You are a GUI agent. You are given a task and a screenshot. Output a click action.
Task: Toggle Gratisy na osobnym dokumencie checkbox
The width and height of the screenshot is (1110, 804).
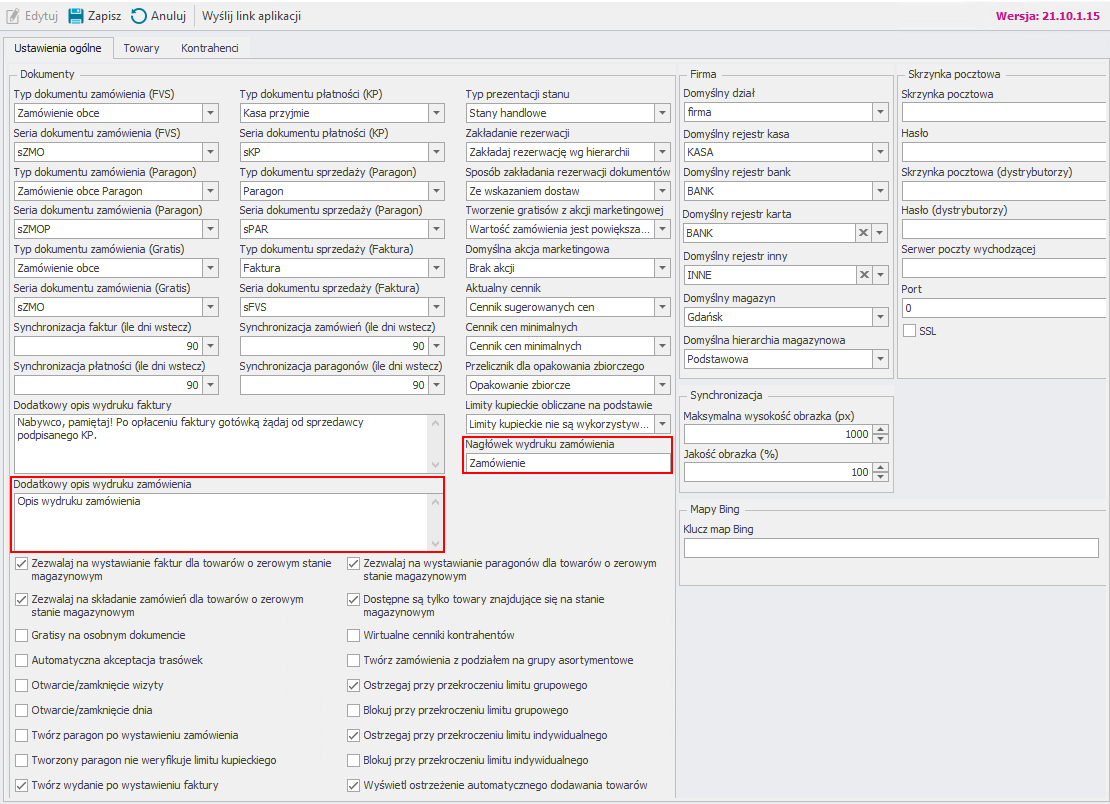[22, 635]
